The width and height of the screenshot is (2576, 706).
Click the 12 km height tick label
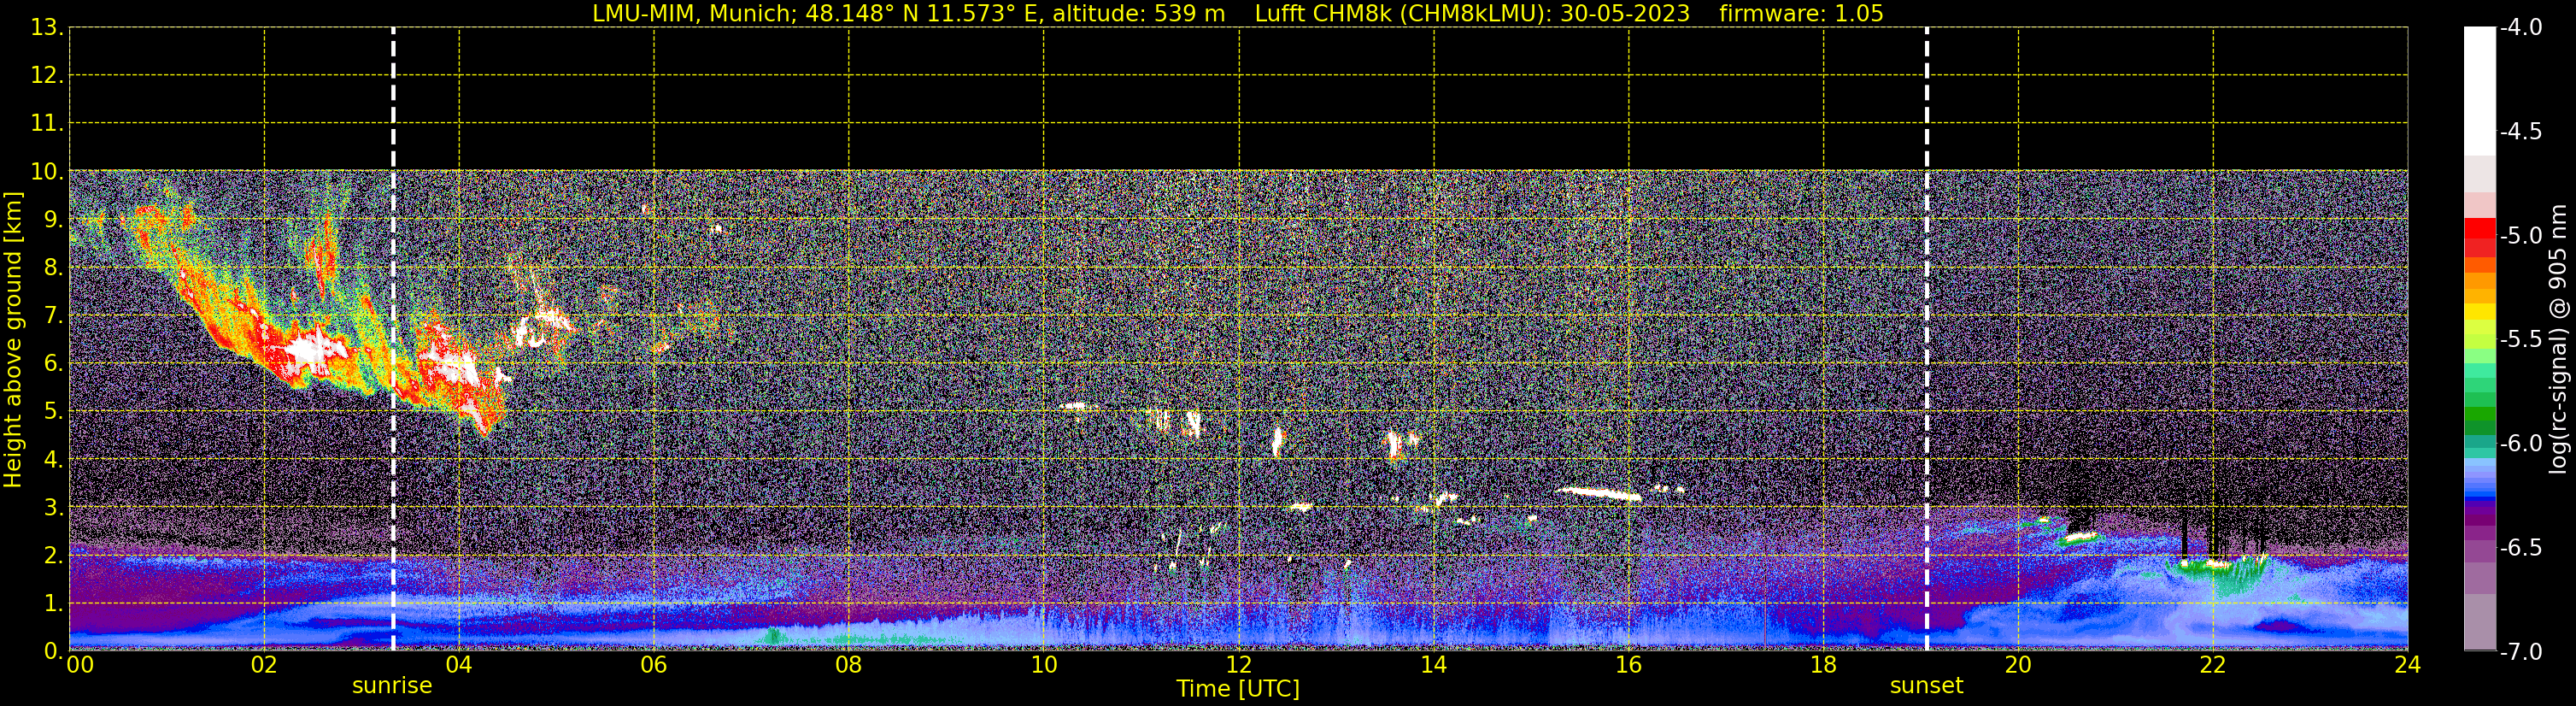46,75
